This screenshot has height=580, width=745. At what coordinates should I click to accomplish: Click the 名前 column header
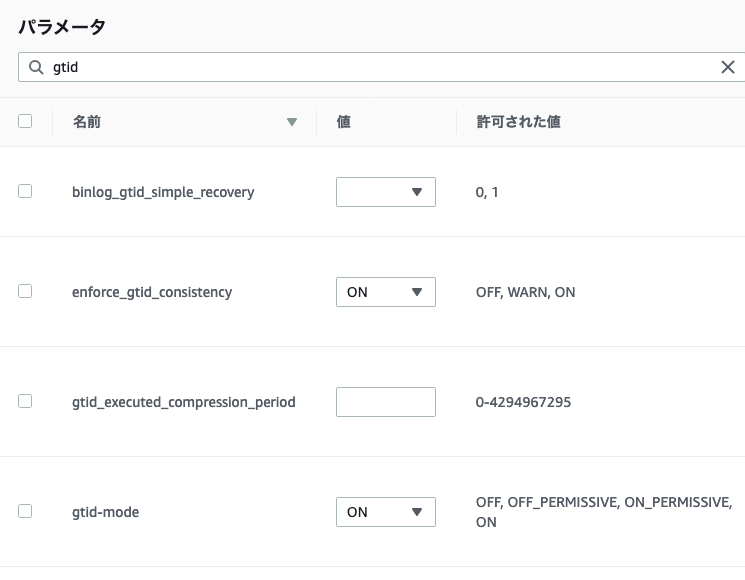pos(87,122)
